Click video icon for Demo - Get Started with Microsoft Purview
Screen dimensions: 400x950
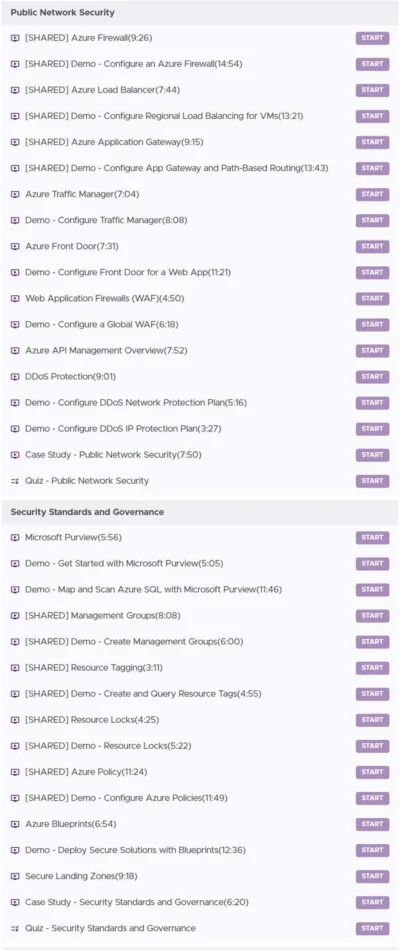(x=15, y=563)
